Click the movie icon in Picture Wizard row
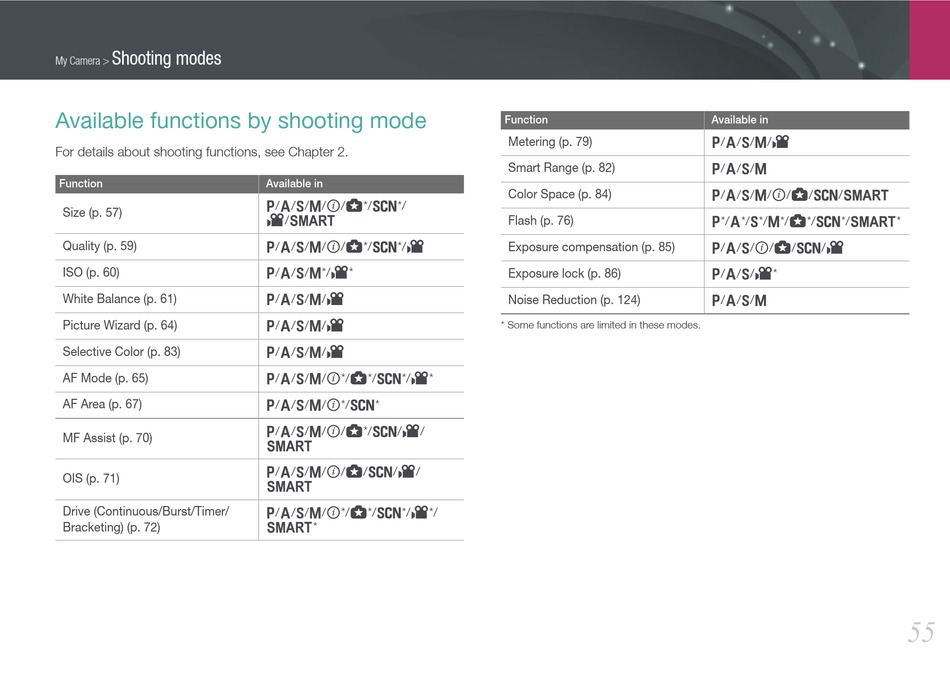Screen dimensions: 950x673 point(335,326)
